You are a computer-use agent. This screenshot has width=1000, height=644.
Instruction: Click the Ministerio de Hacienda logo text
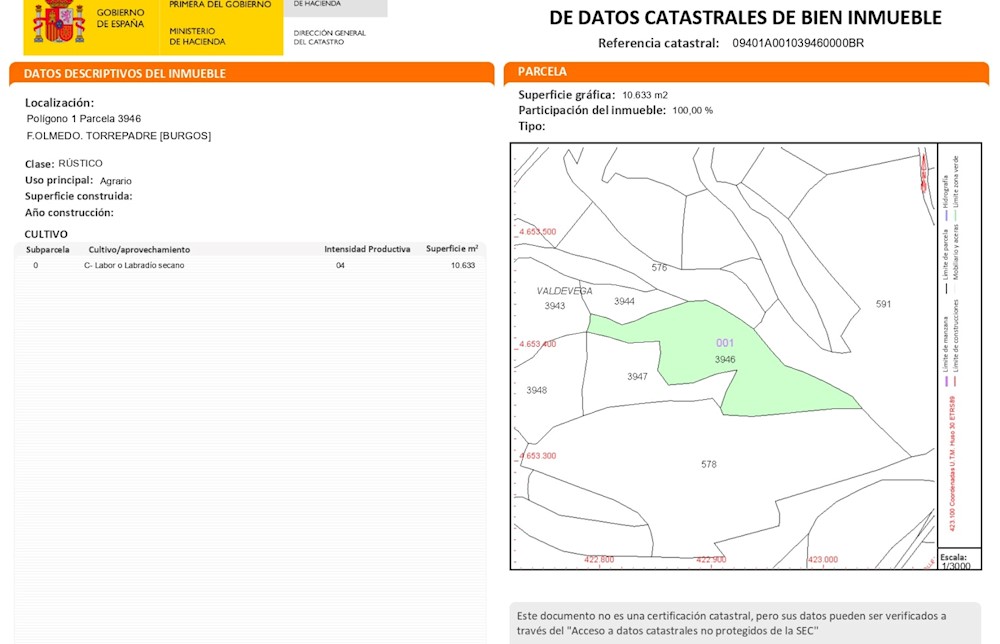coord(197,36)
